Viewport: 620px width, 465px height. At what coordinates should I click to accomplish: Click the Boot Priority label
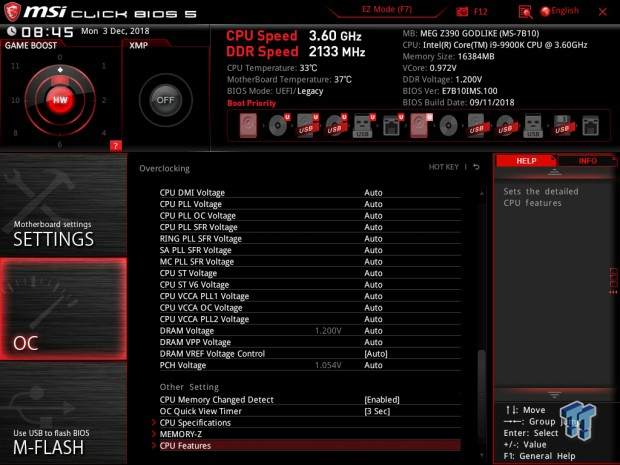[x=251, y=103]
